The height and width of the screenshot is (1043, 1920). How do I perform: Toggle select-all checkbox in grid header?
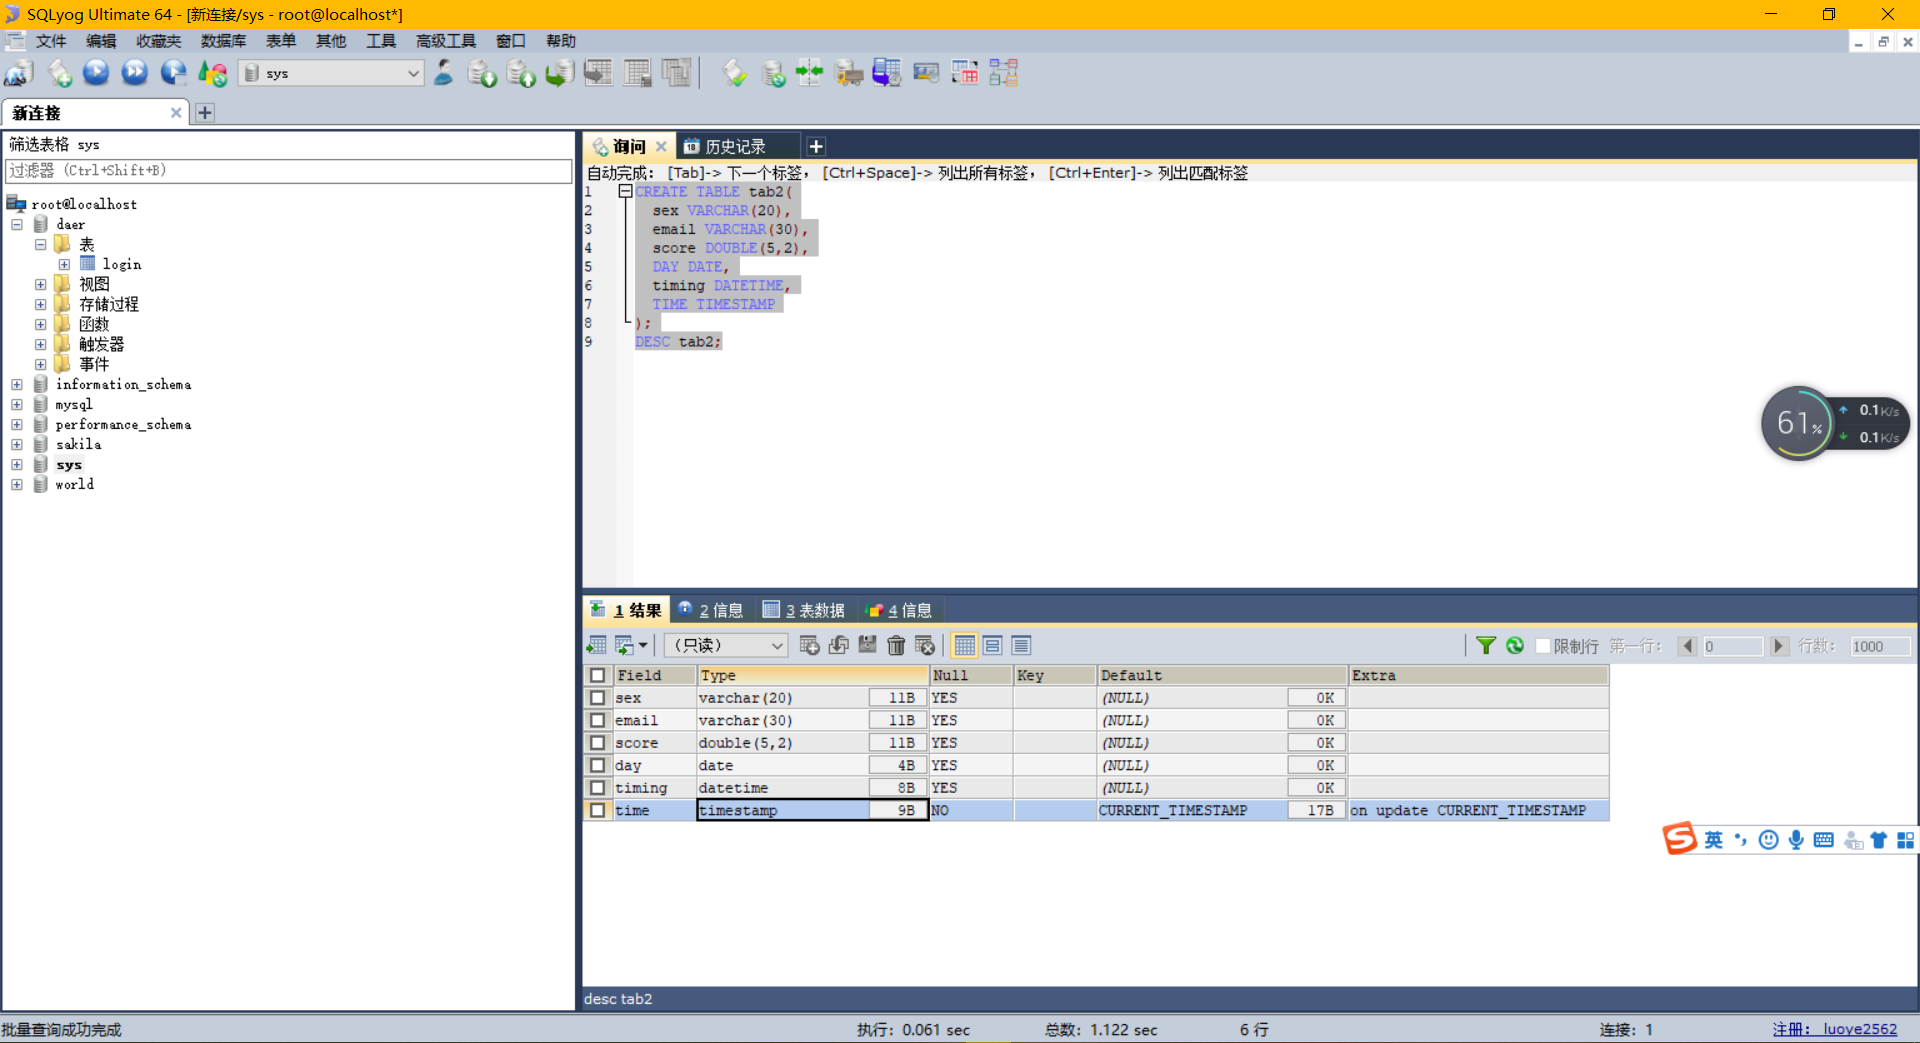(597, 675)
